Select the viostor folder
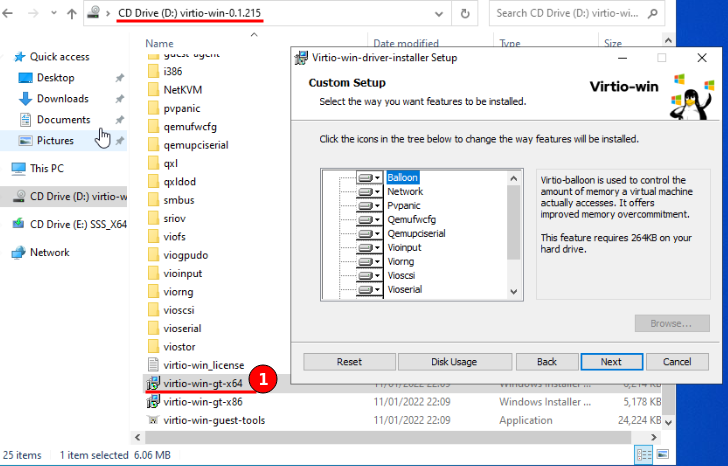 pyautogui.click(x=179, y=347)
